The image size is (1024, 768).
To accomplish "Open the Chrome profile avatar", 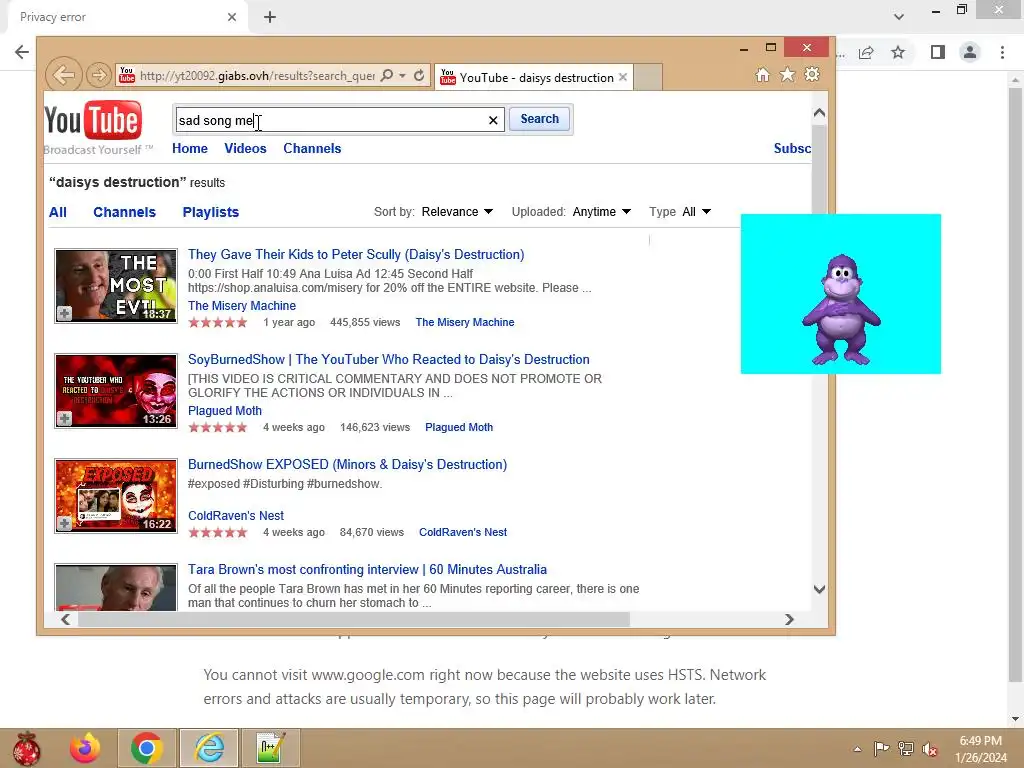I will [x=970, y=52].
